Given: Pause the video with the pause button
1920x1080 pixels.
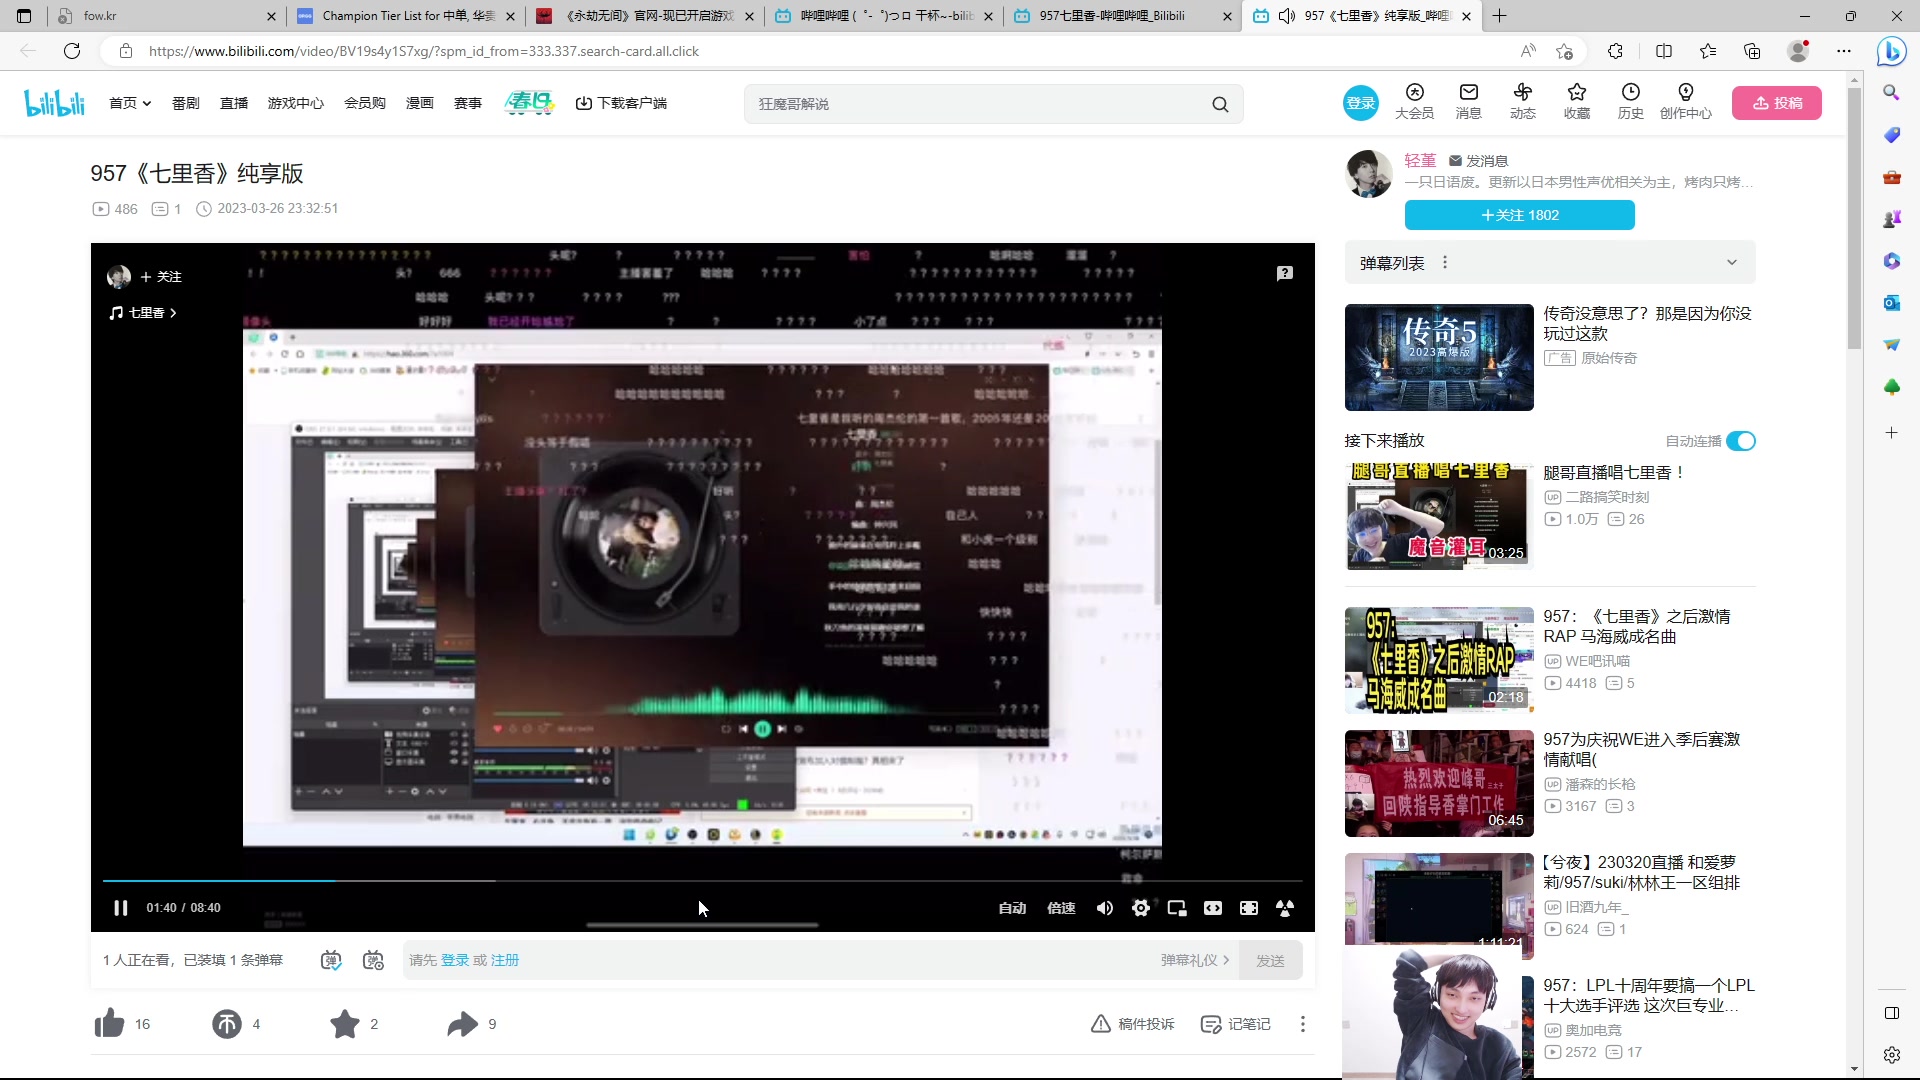Looking at the screenshot, I should pyautogui.click(x=121, y=908).
